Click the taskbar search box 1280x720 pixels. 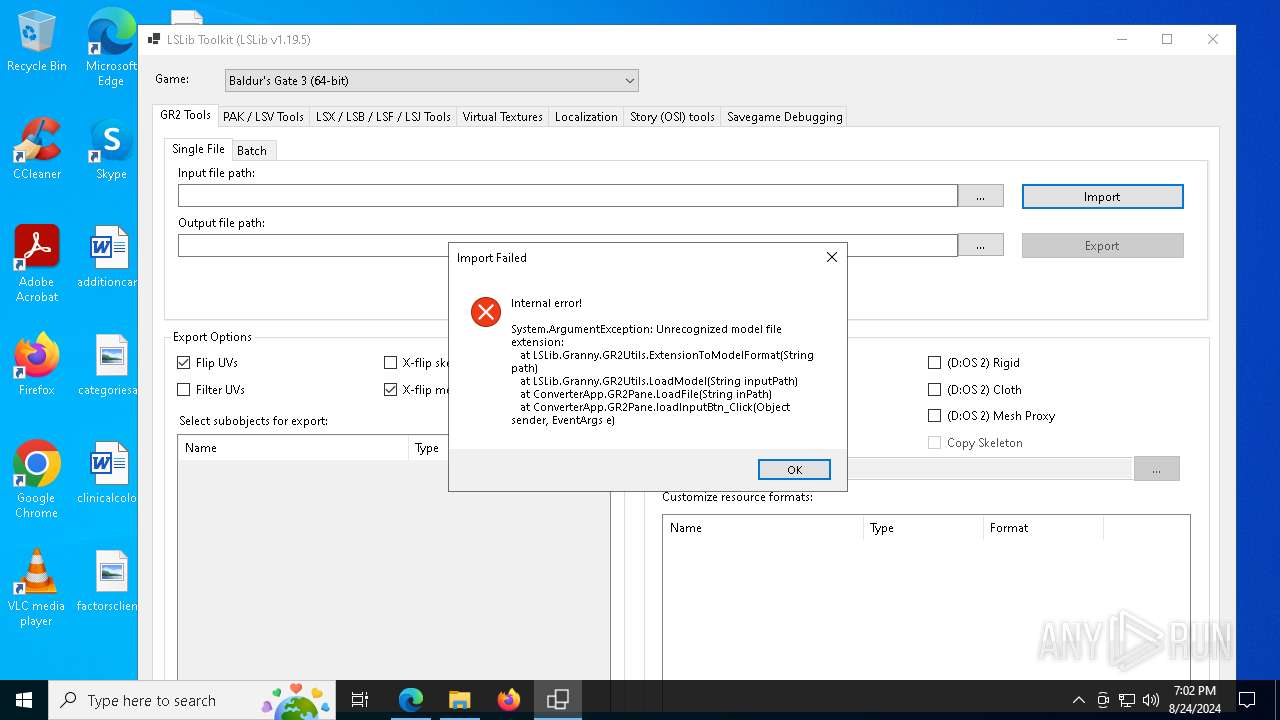click(192, 700)
